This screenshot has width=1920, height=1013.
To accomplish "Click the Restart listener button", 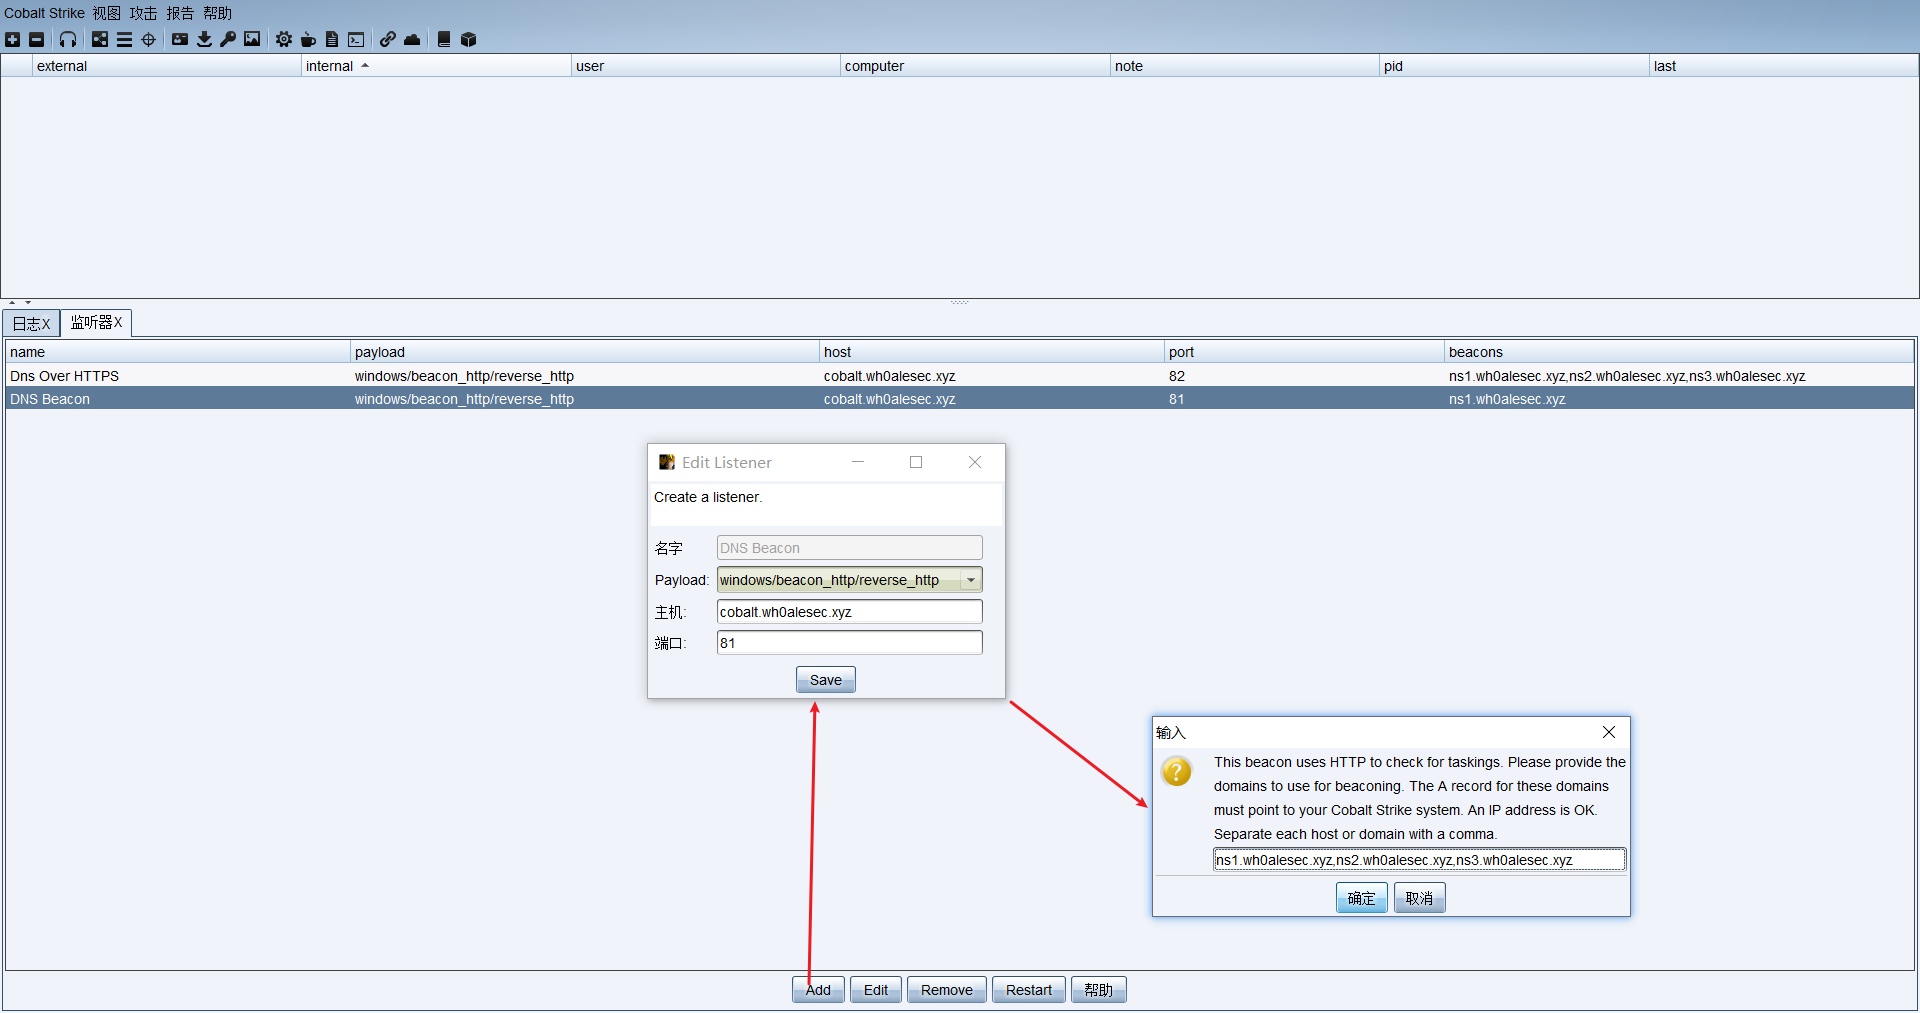I will click(1029, 990).
